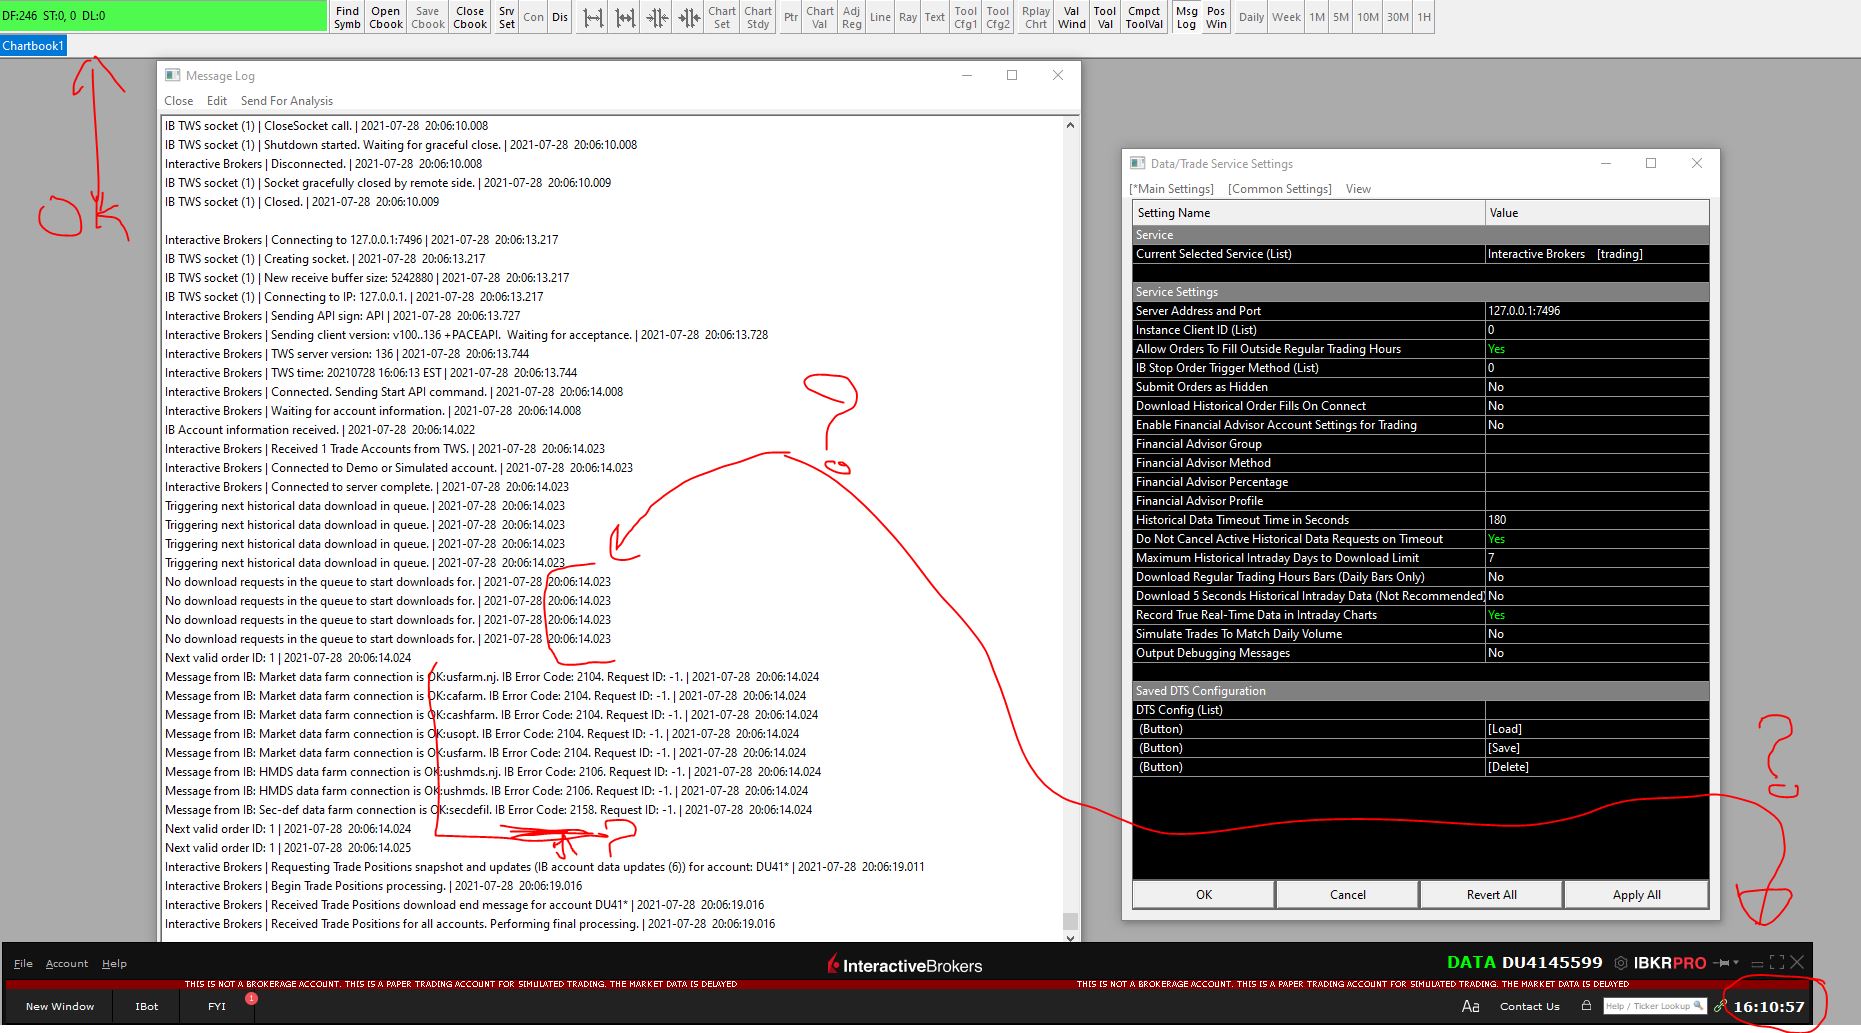Click the Message Log window title icon

click(172, 75)
